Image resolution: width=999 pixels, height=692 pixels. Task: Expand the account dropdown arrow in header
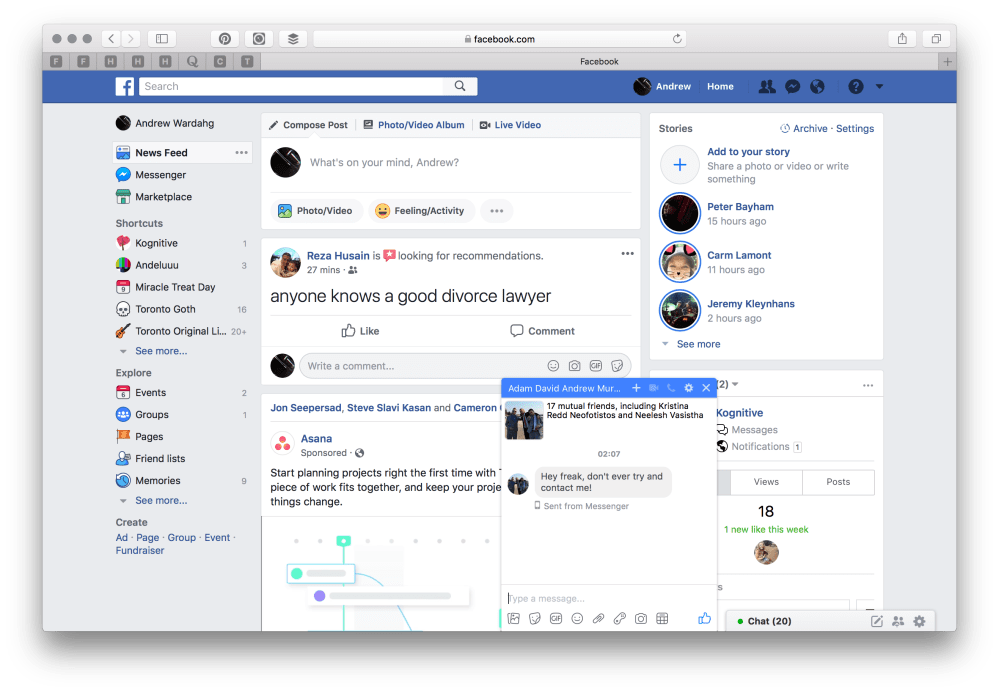(879, 87)
